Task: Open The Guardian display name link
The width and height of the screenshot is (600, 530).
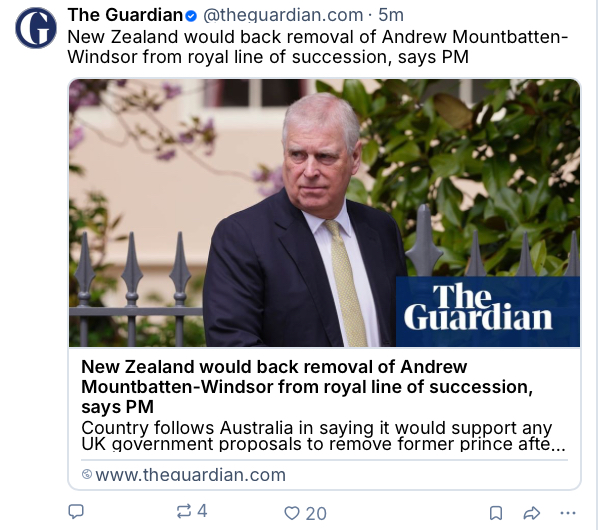Action: (125, 15)
